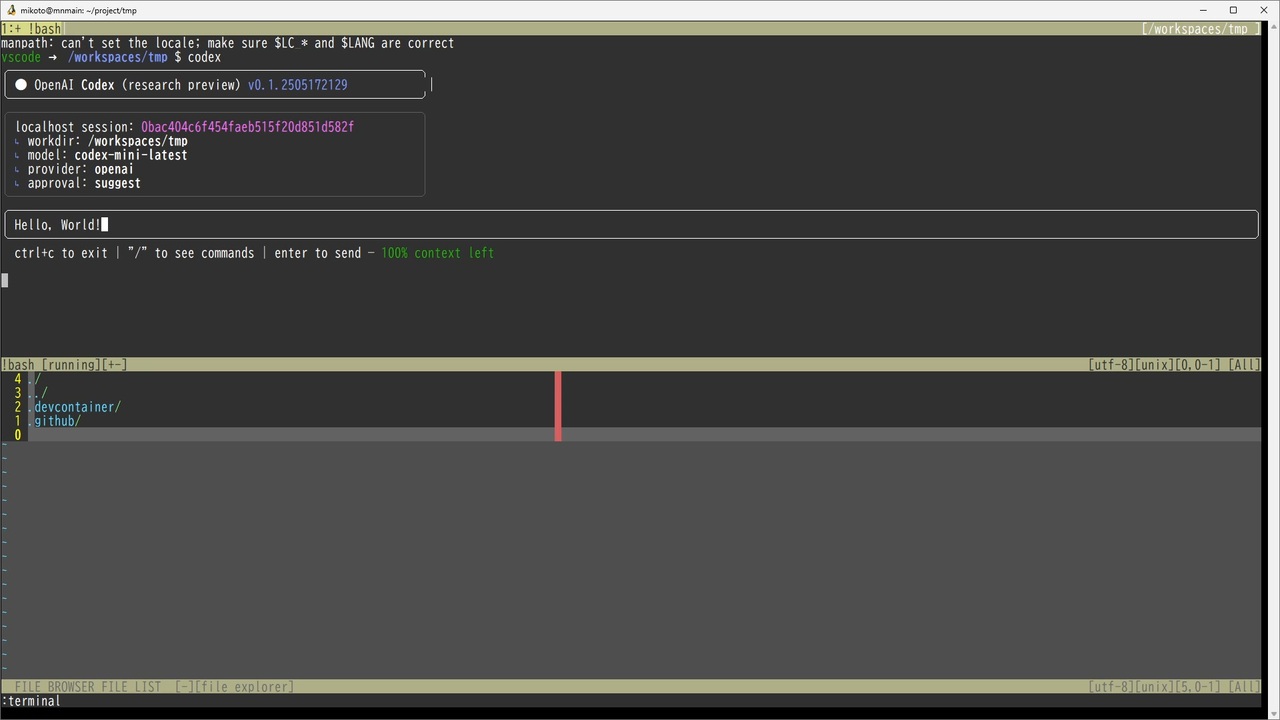Expand the .devcontainer/ directory
This screenshot has height=720, width=1280.
pyautogui.click(x=75, y=407)
